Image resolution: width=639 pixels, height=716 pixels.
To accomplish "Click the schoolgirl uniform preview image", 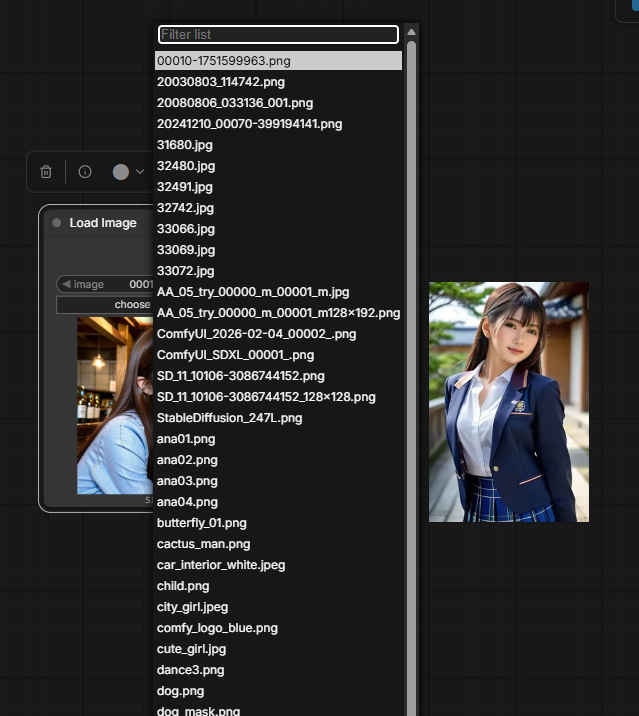I will point(509,402).
